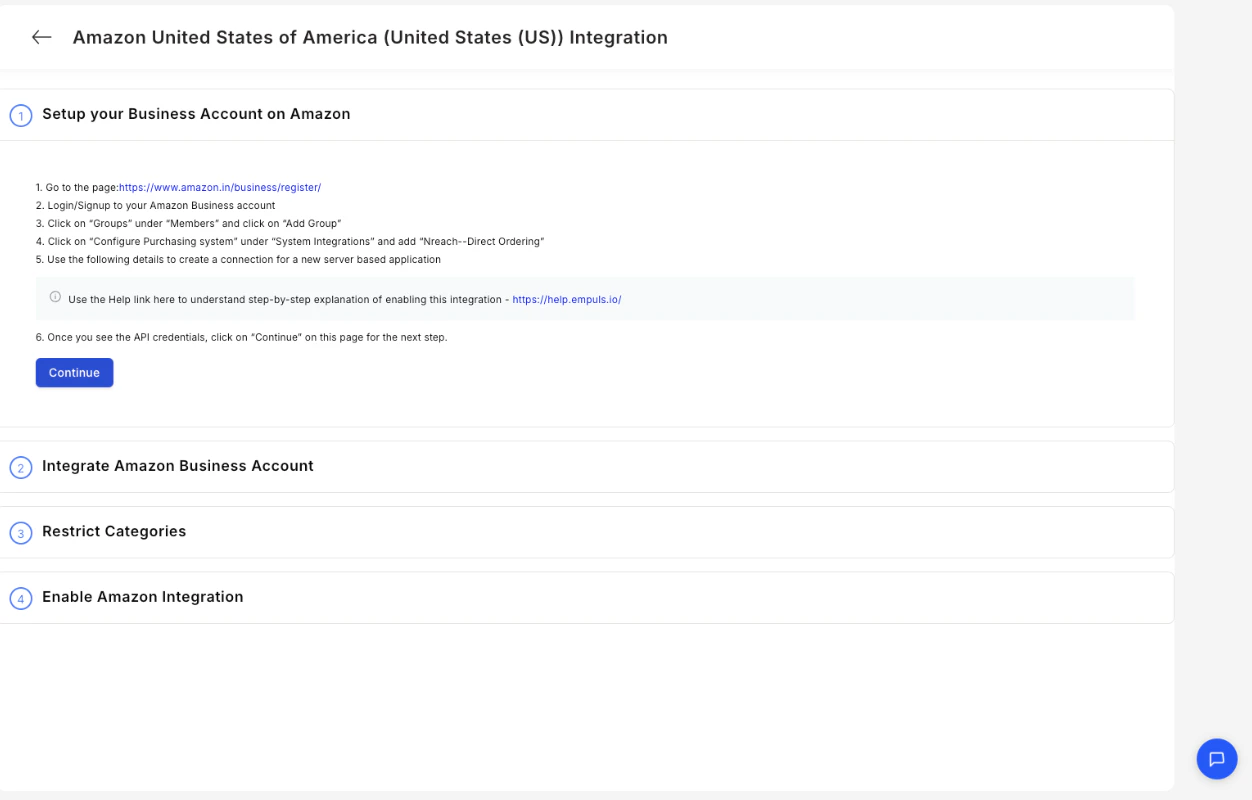Click the Login/Signup to Amazon Business account step

pos(155,205)
